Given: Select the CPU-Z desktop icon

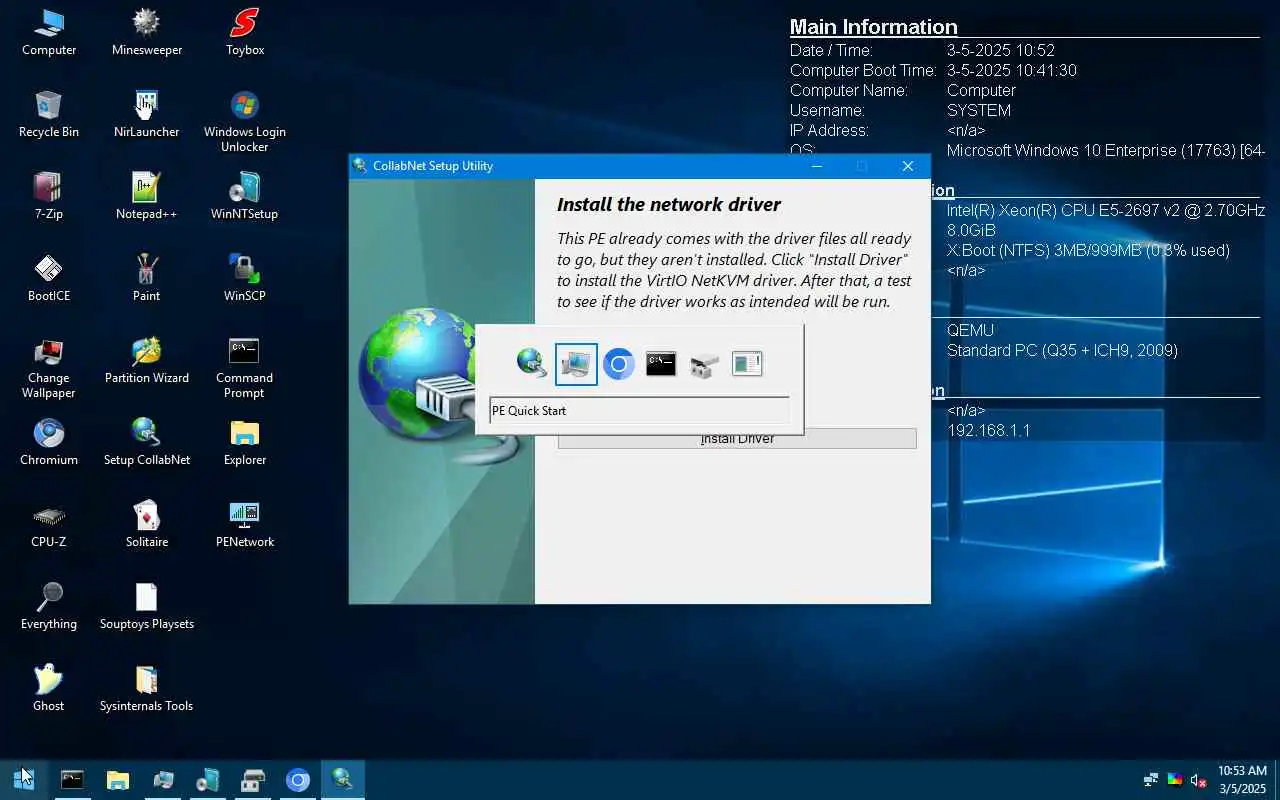Looking at the screenshot, I should click(48, 524).
